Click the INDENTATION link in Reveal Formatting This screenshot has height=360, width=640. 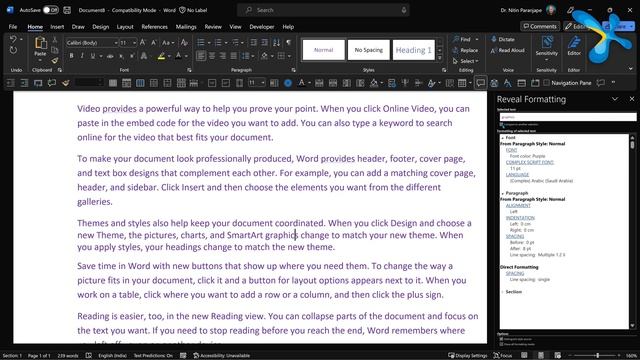click(x=520, y=218)
